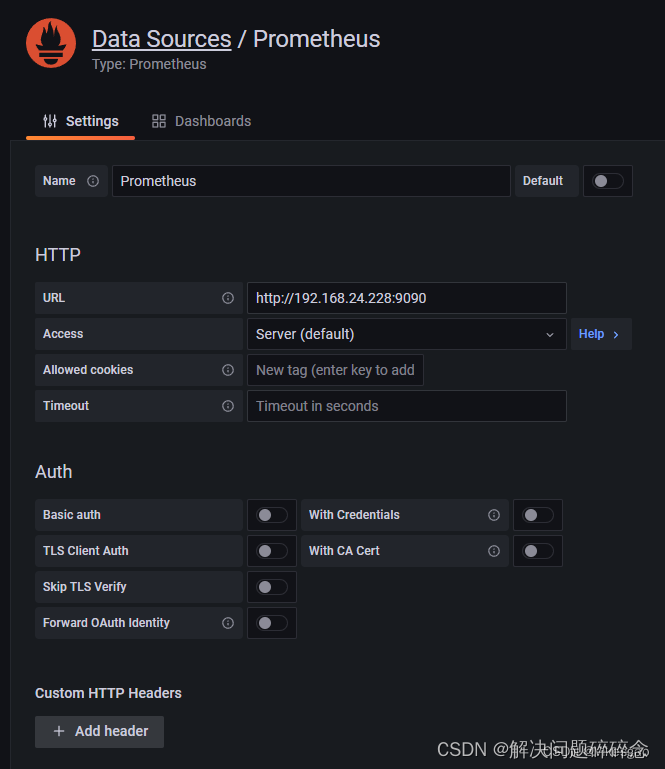665x769 pixels.
Task: Switch to the Settings tab
Action: point(80,121)
